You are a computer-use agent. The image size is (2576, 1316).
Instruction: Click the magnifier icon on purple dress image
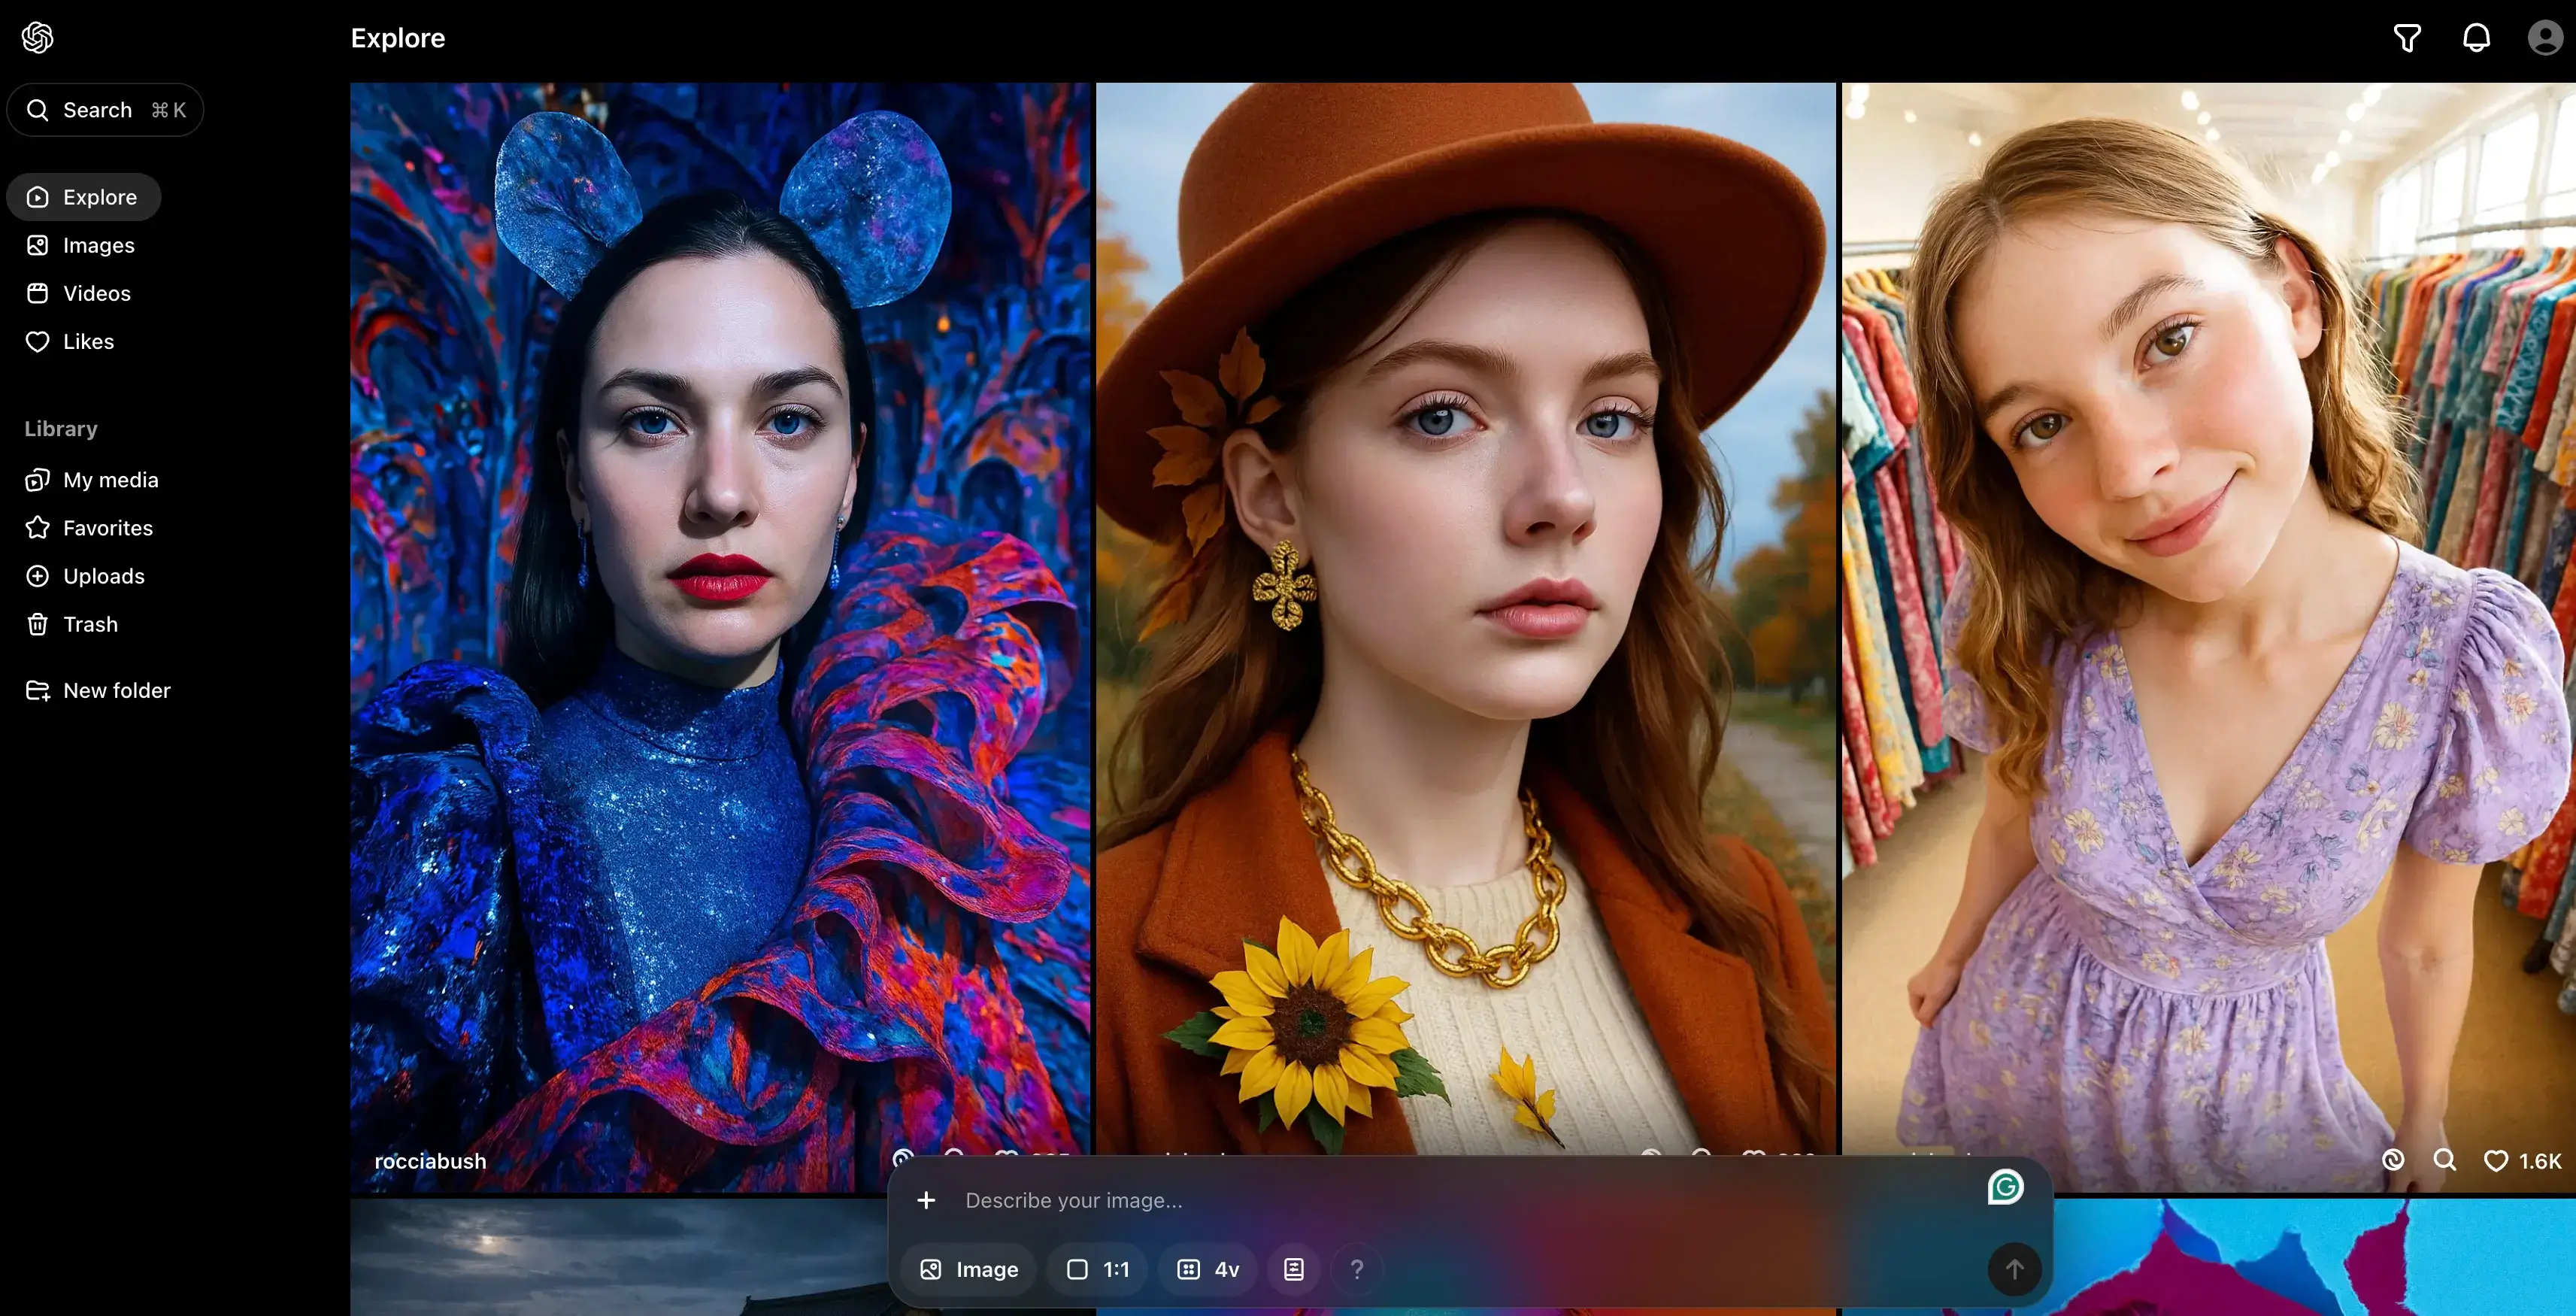click(x=2444, y=1160)
